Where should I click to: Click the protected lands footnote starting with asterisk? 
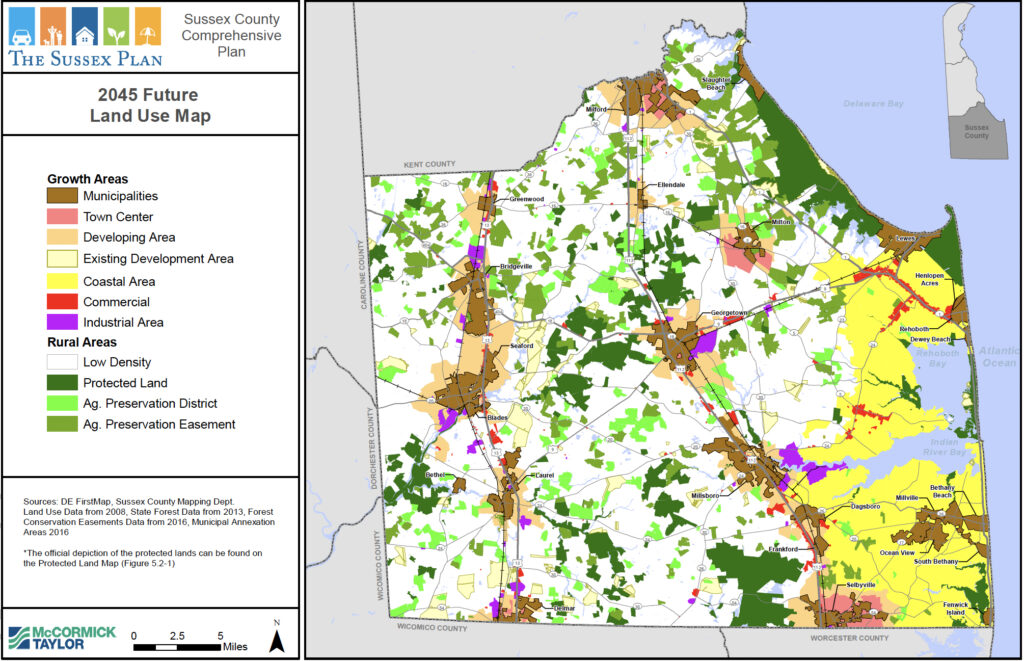pos(142,558)
